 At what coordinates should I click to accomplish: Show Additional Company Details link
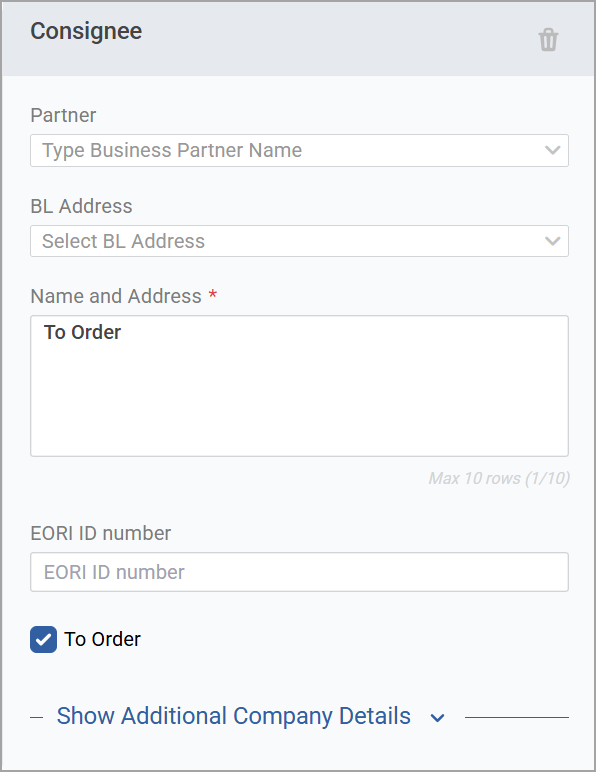point(233,716)
